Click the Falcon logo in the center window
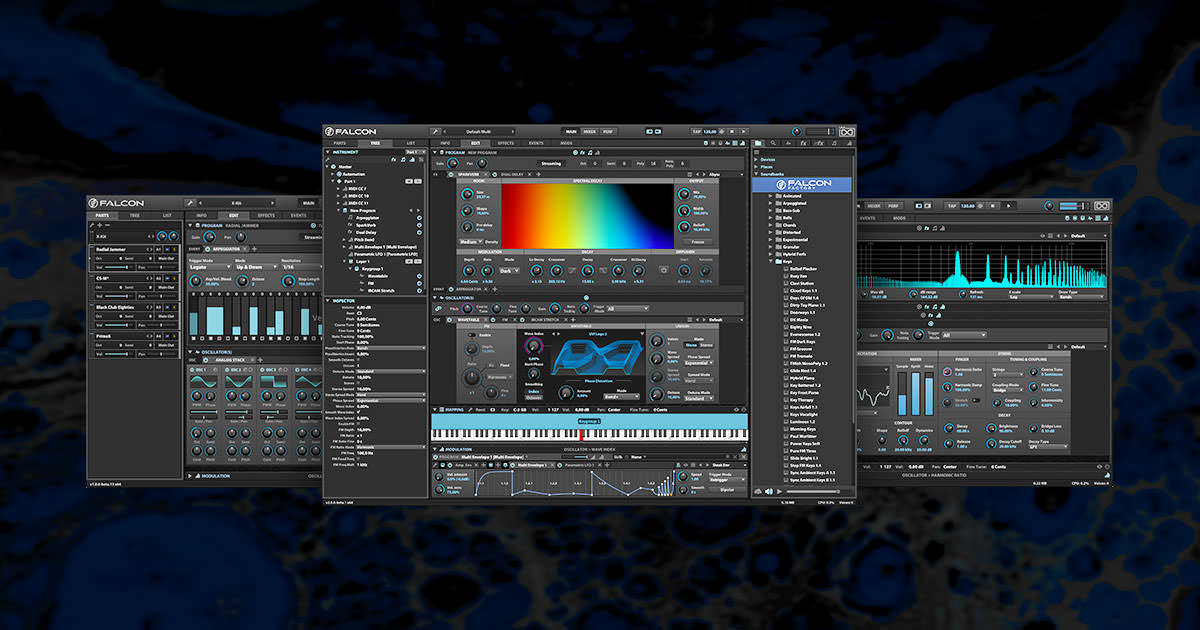The height and width of the screenshot is (630, 1200). [x=352, y=131]
